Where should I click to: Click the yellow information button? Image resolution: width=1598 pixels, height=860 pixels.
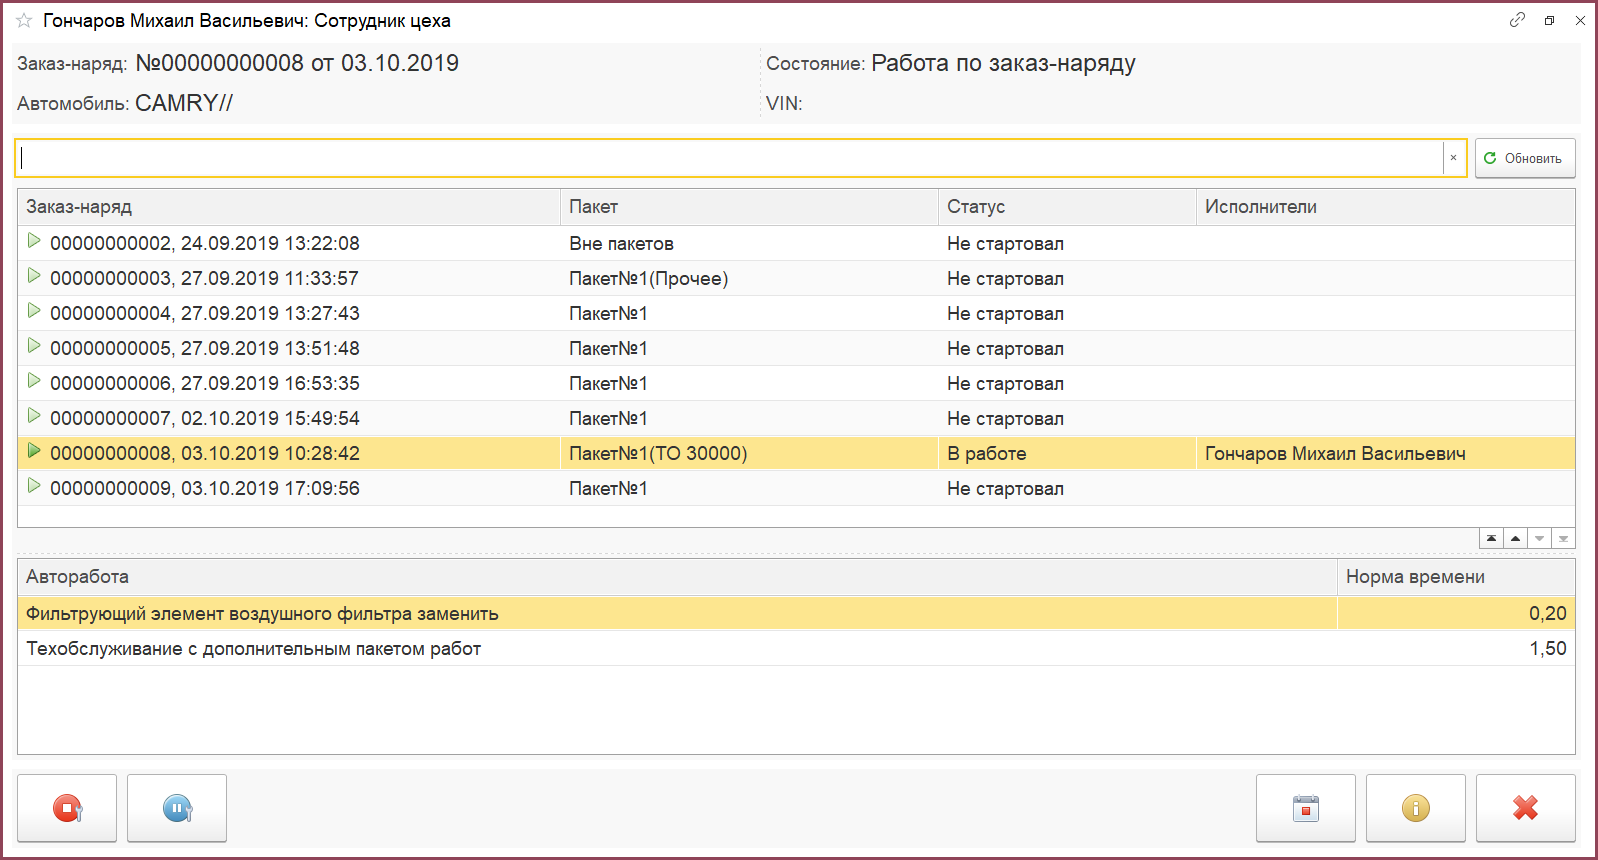click(1416, 808)
